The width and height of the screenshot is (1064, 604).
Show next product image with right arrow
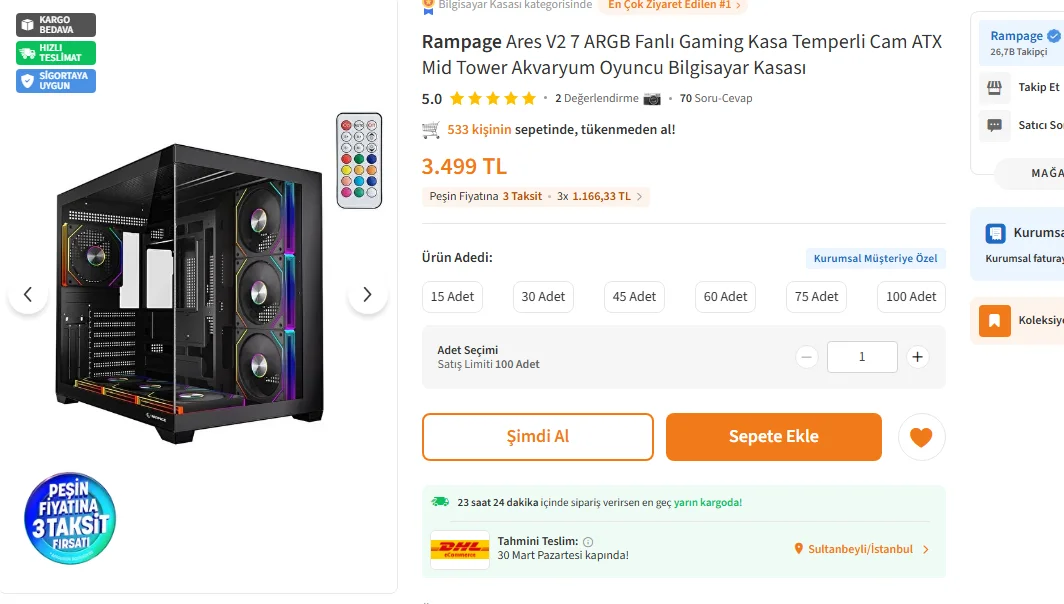tap(367, 294)
